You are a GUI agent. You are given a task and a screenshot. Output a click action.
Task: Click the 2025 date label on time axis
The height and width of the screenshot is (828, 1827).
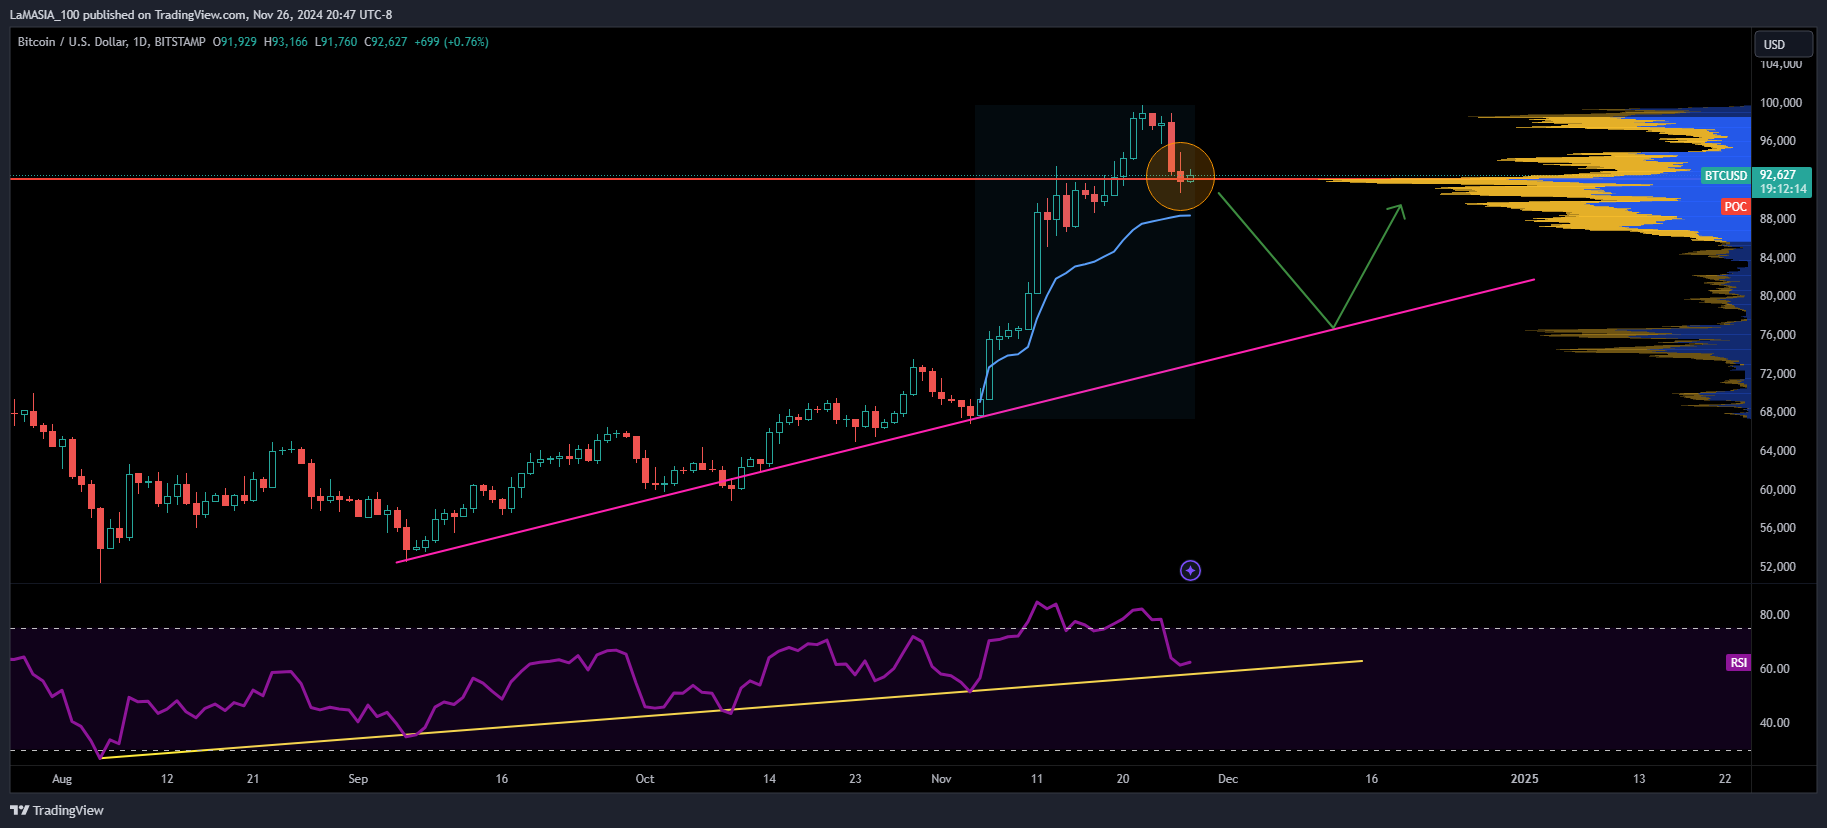tap(1524, 779)
